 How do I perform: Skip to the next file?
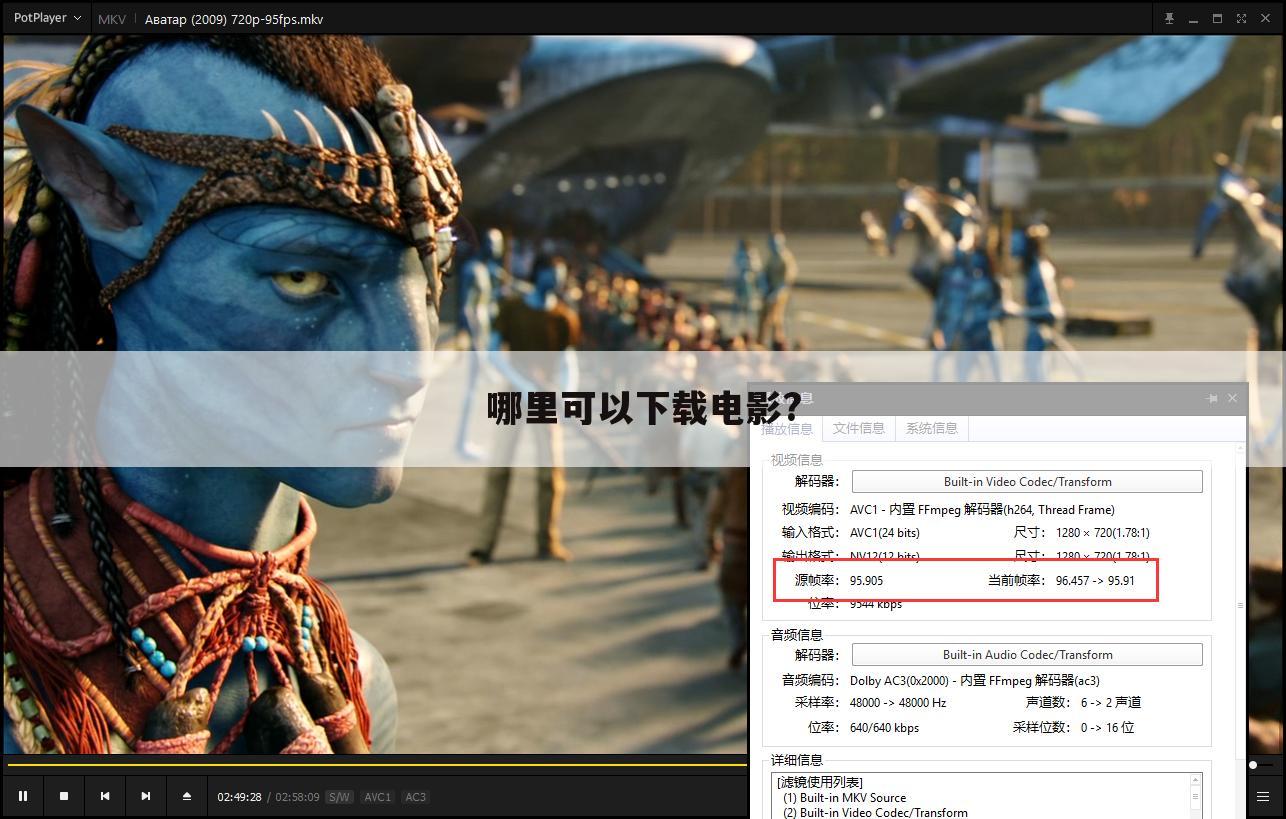pyautogui.click(x=146, y=796)
